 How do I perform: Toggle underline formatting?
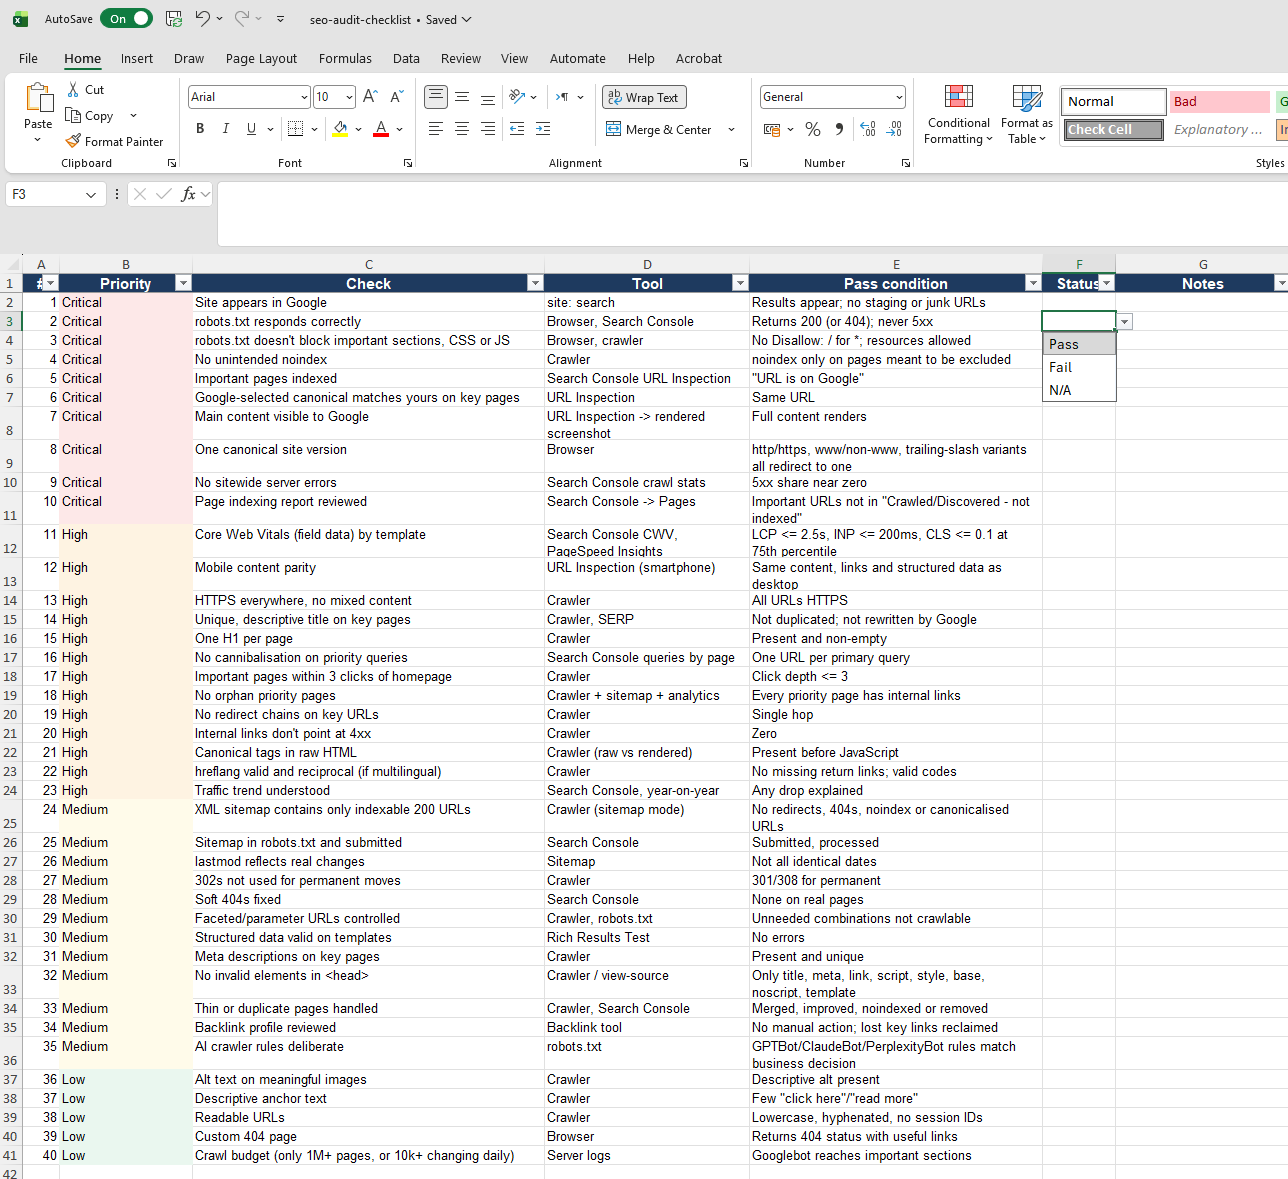point(251,129)
